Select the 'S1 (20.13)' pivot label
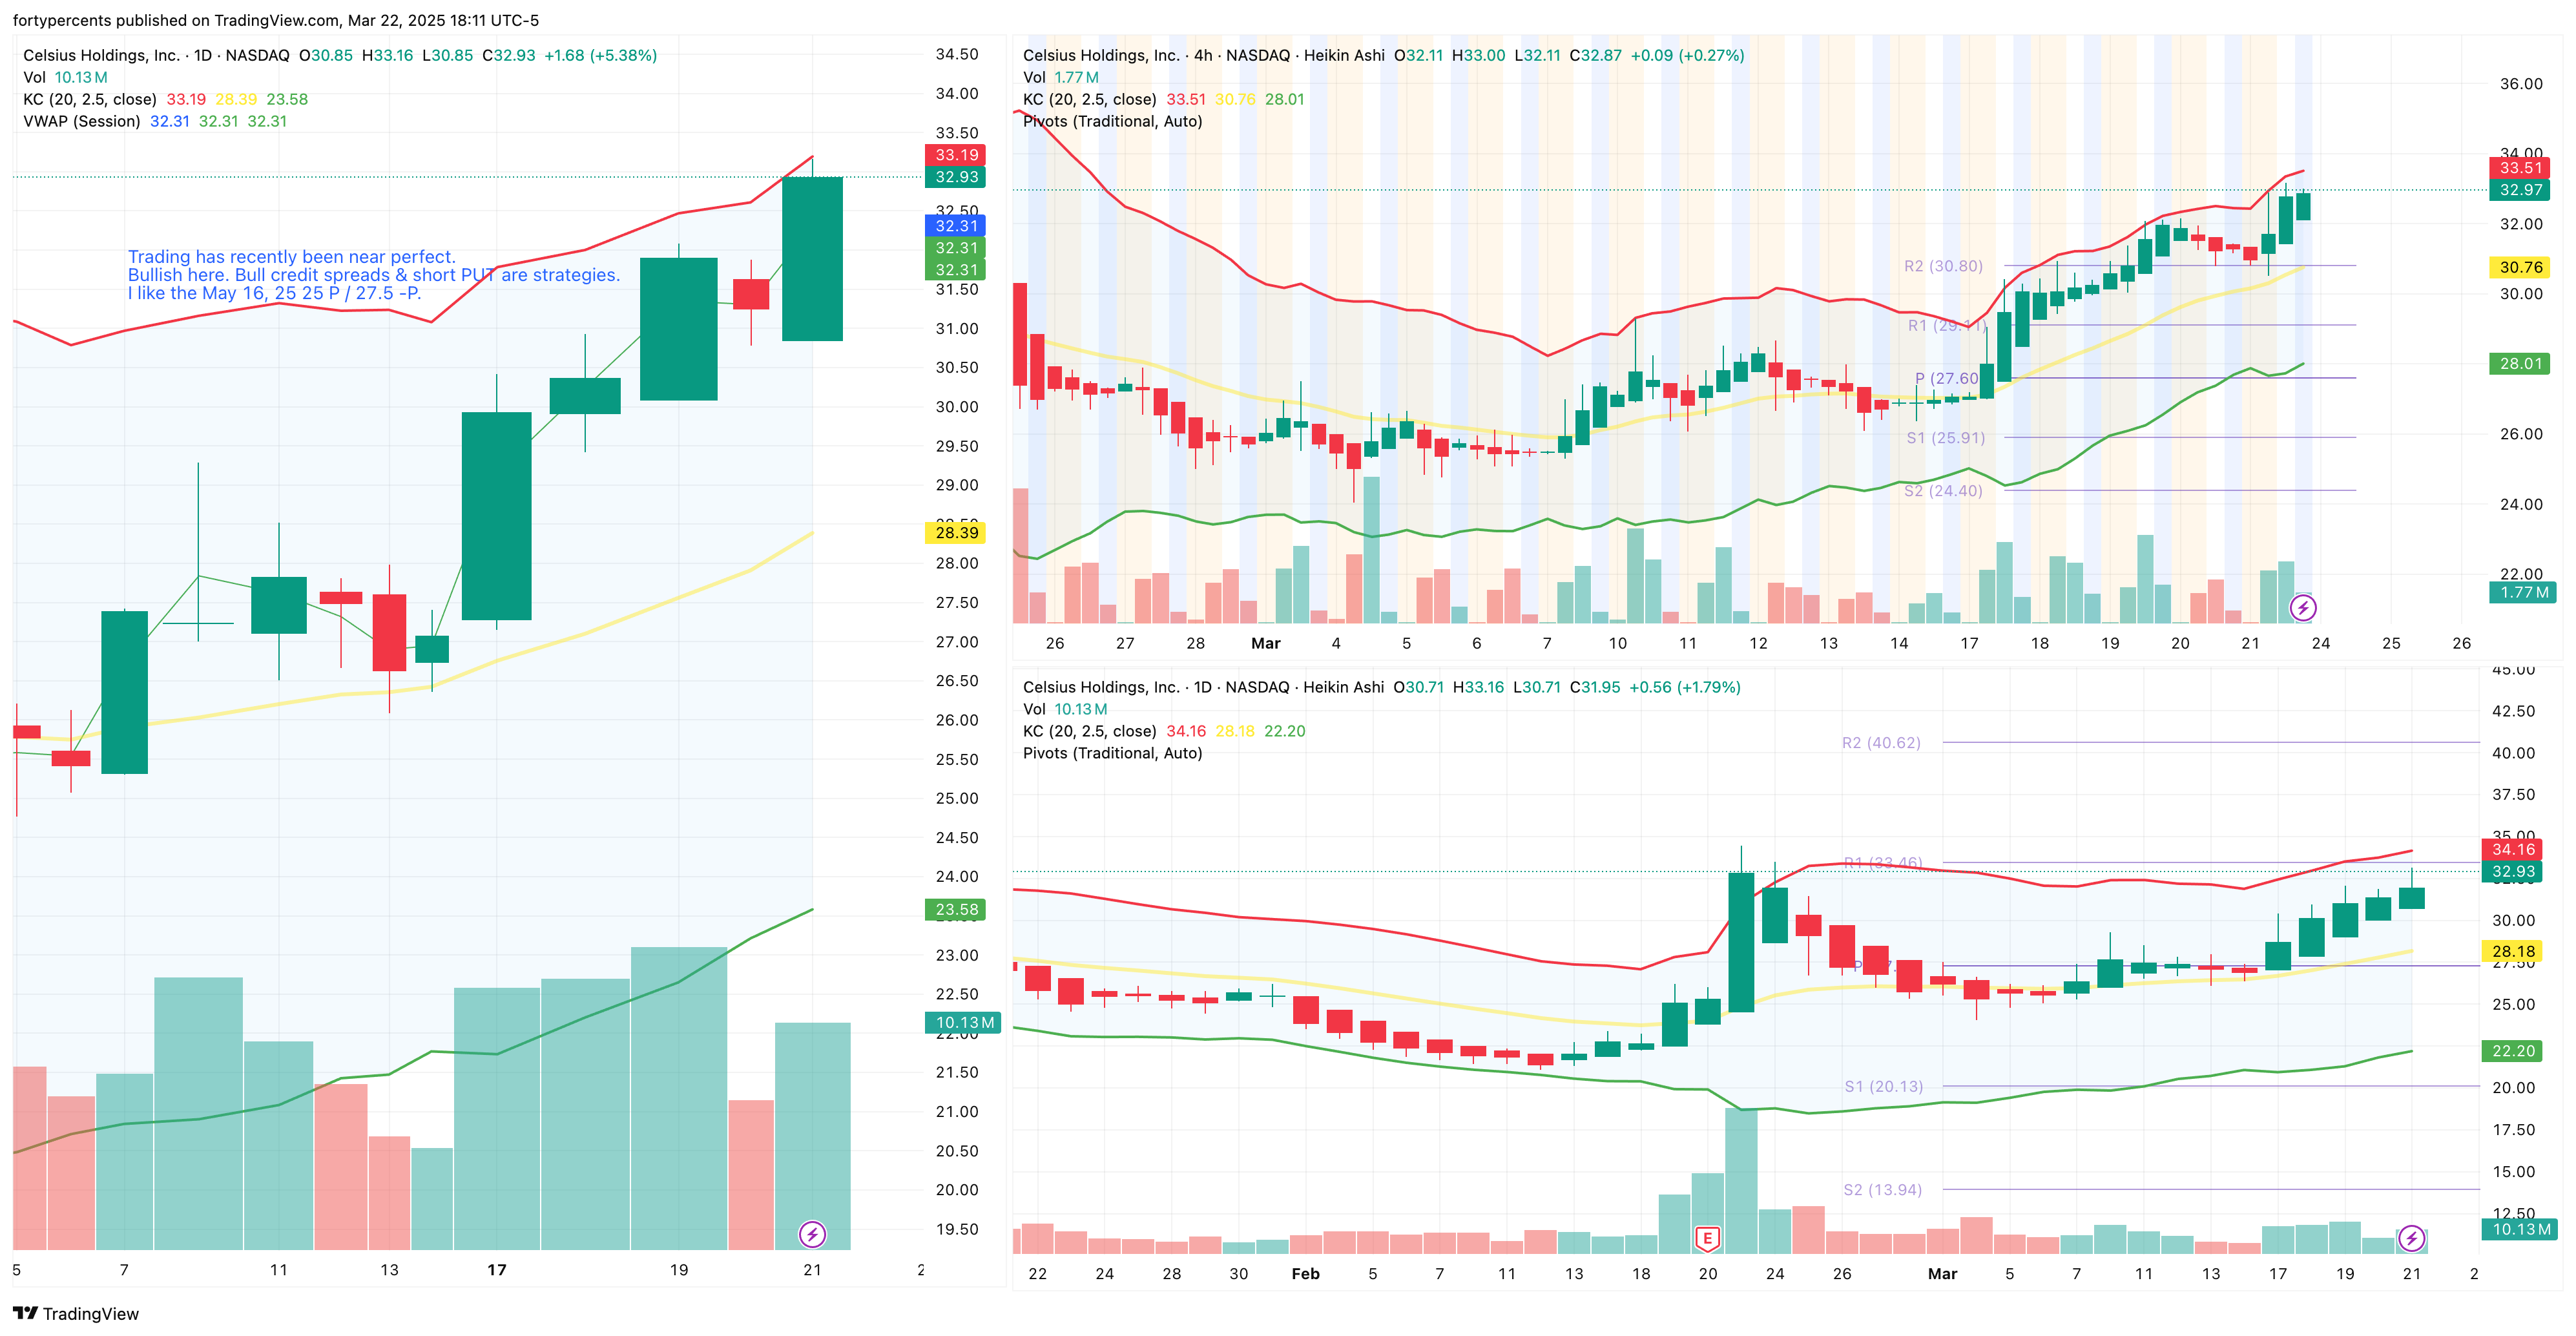 click(x=1883, y=1086)
